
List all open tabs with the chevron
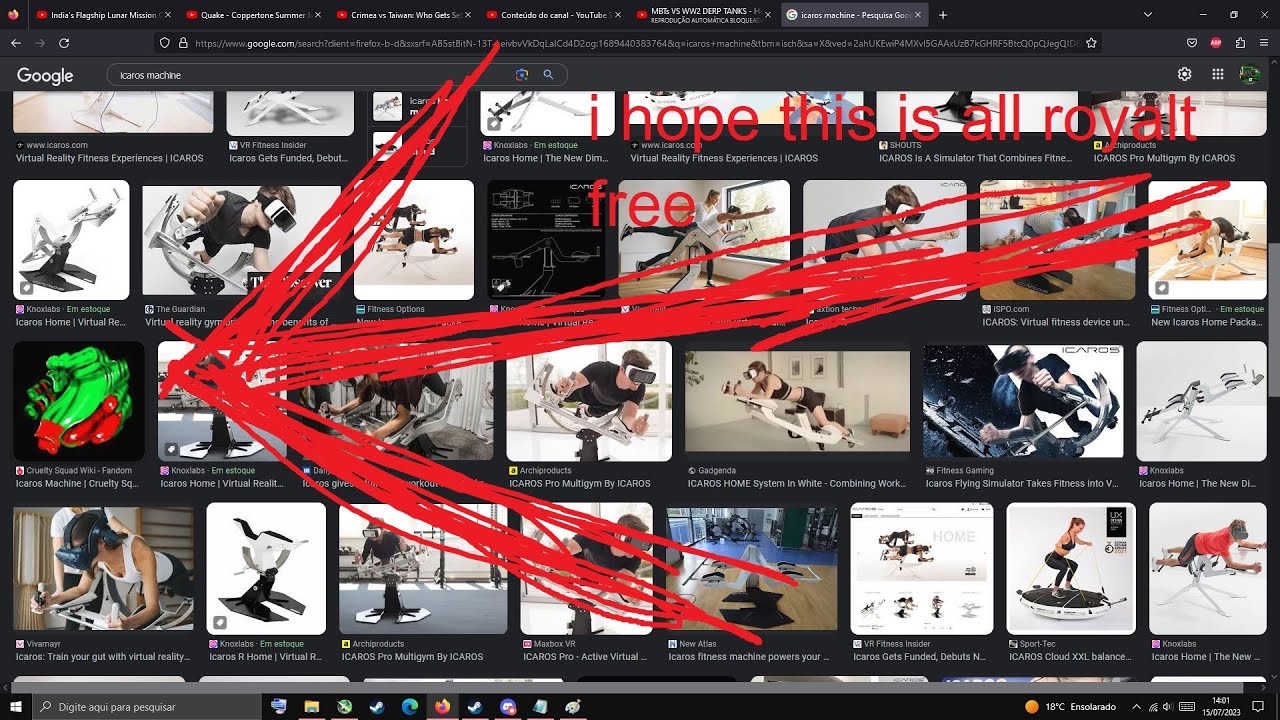click(x=1147, y=15)
